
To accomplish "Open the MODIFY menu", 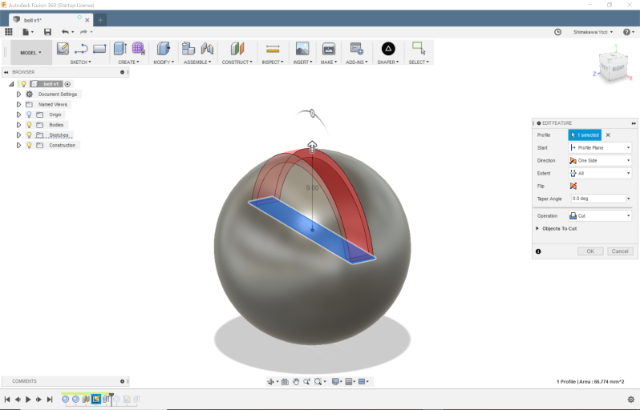I will tap(164, 62).
